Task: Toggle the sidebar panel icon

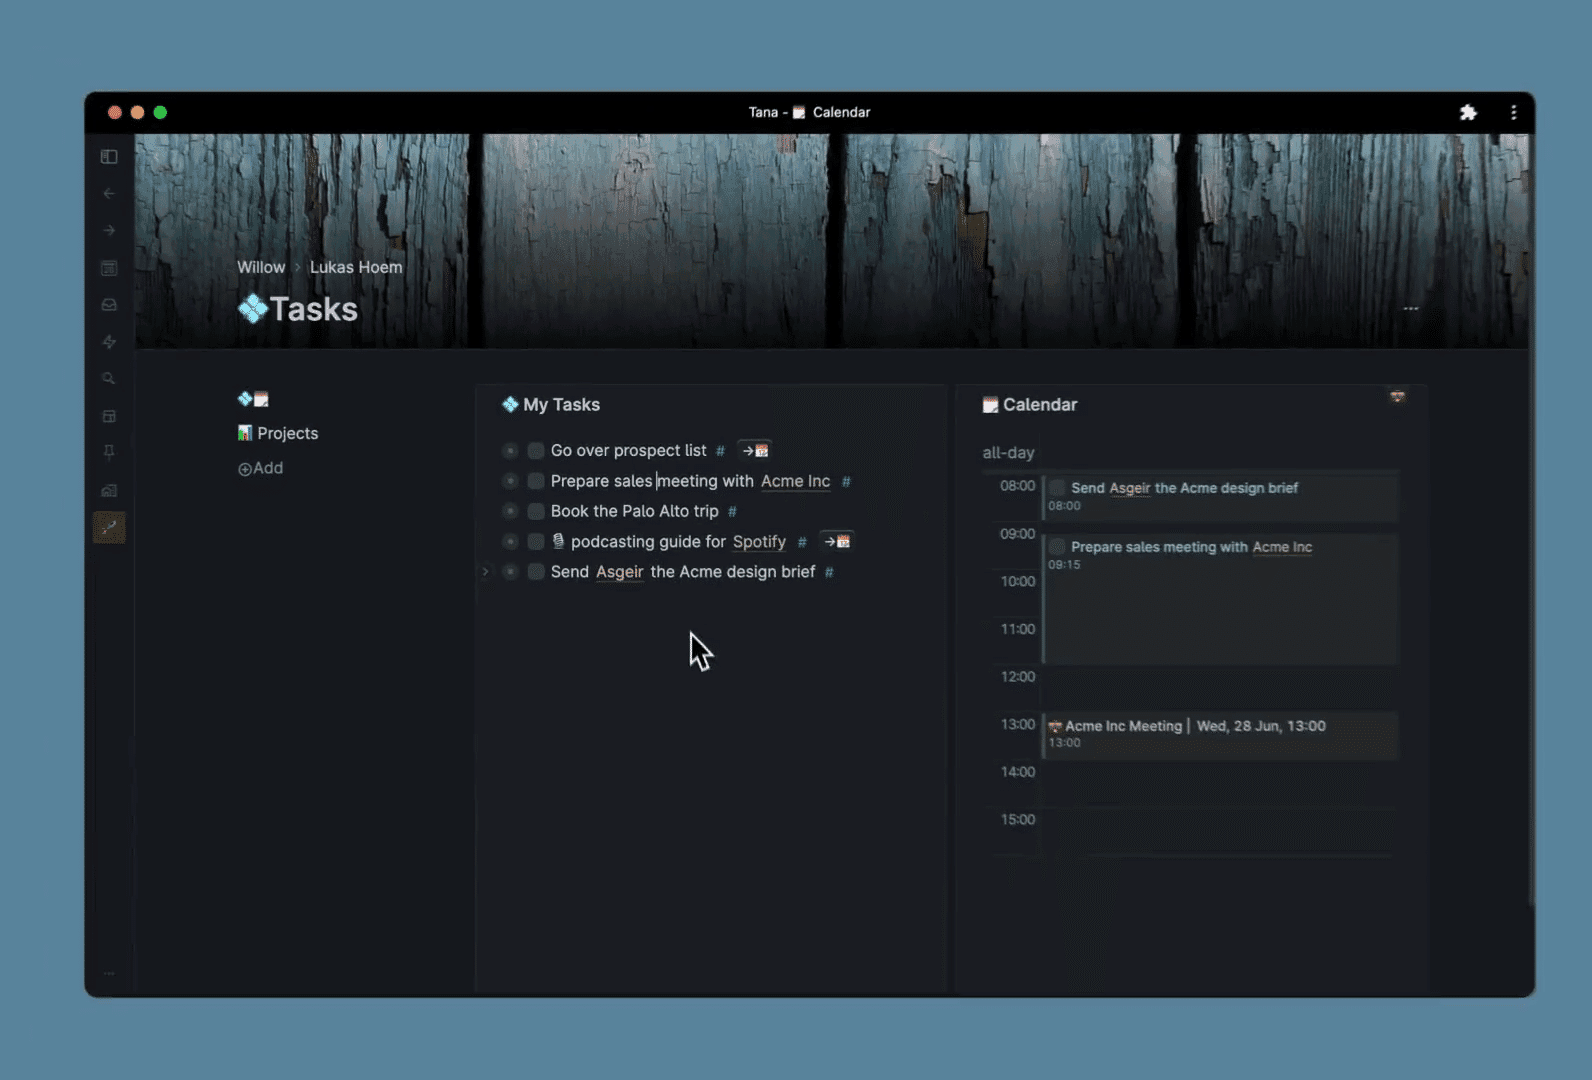Action: pos(109,157)
